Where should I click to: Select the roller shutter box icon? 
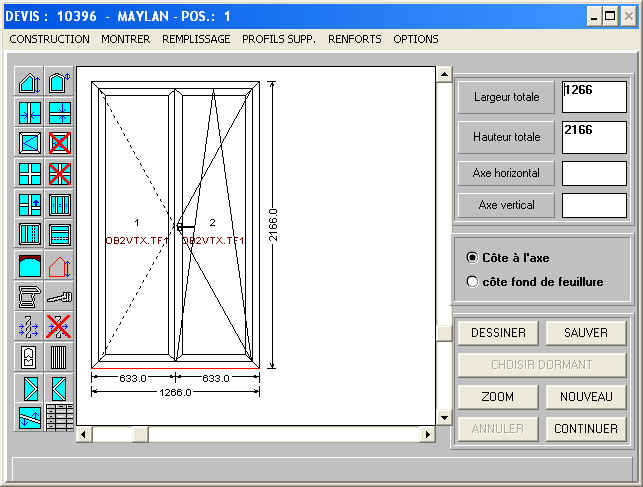pyautogui.click(x=29, y=265)
